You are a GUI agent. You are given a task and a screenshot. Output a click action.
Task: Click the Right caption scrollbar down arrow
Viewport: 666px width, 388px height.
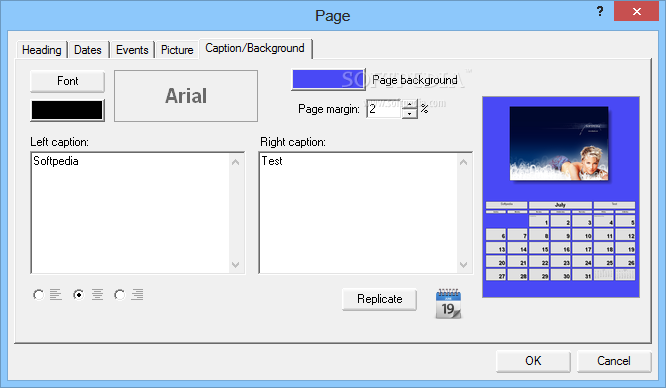pyautogui.click(x=464, y=265)
